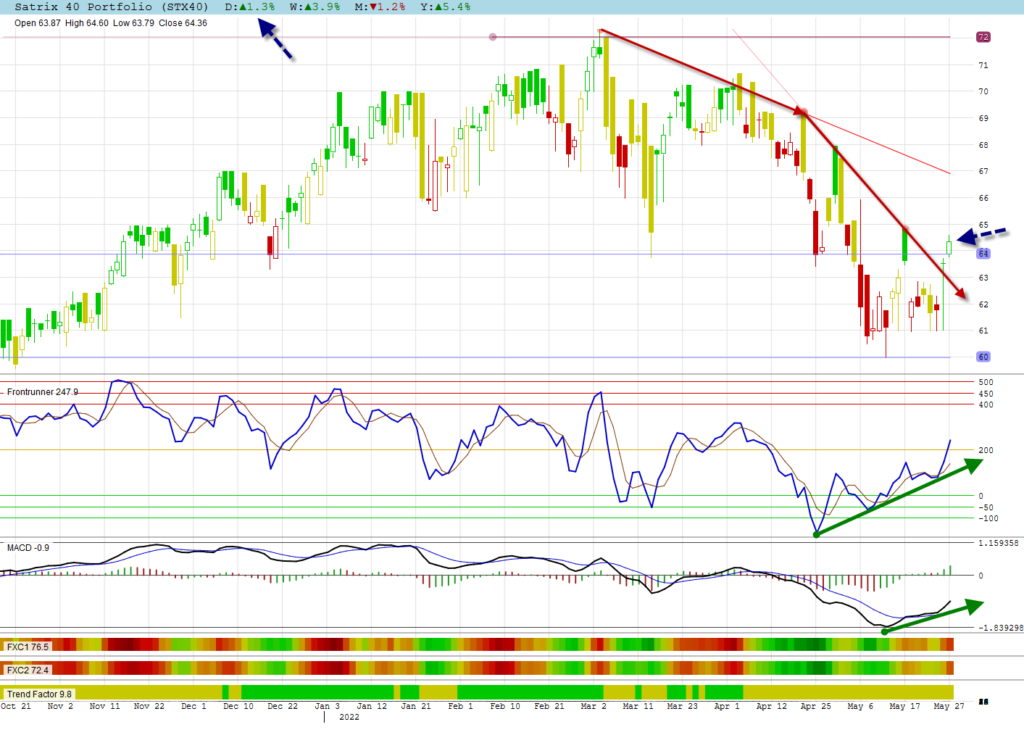Click the 69 price axis label
This screenshot has width=1024, height=735.
click(x=984, y=118)
